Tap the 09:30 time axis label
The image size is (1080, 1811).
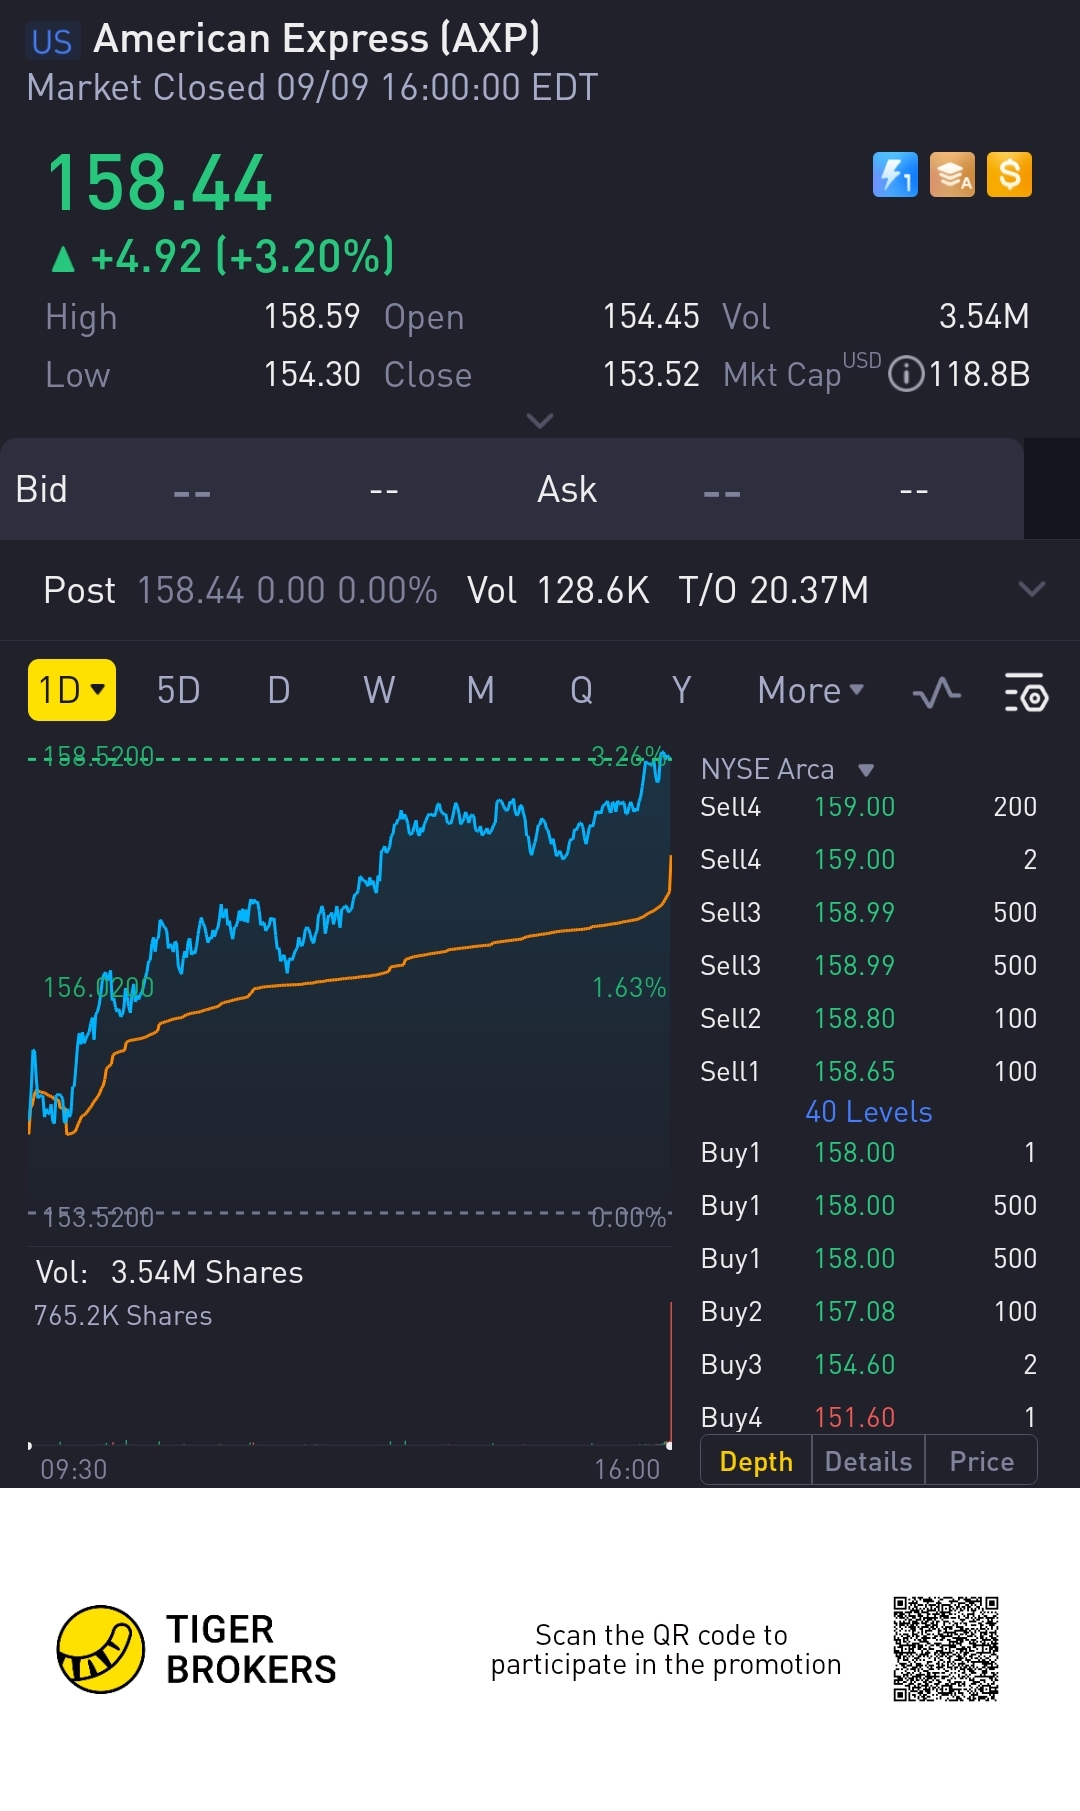[74, 1469]
